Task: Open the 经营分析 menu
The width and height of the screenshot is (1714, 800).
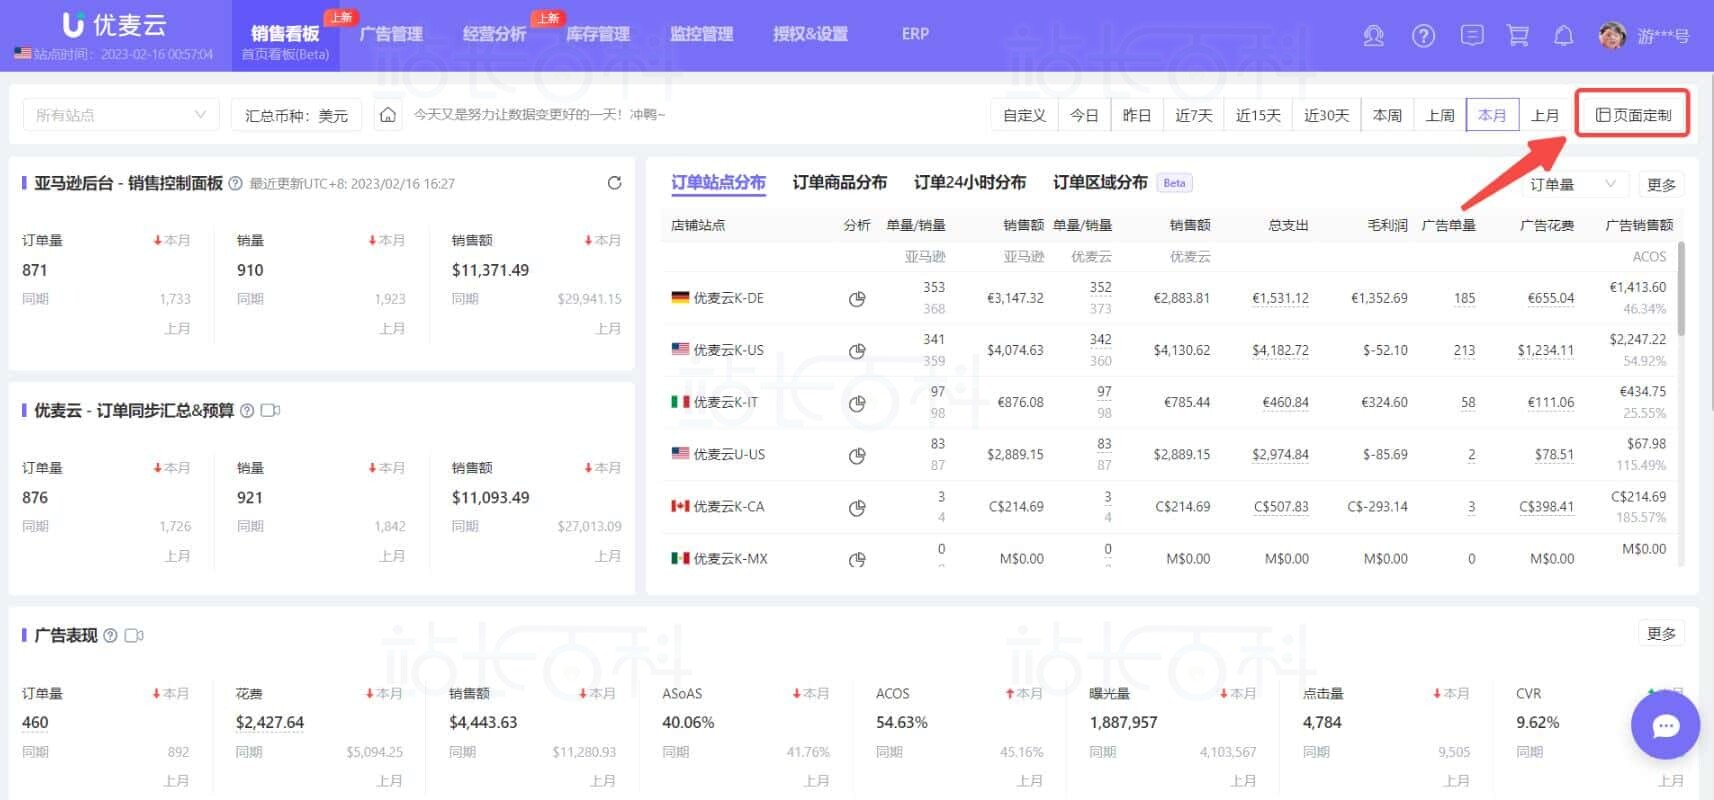Action: [x=494, y=34]
